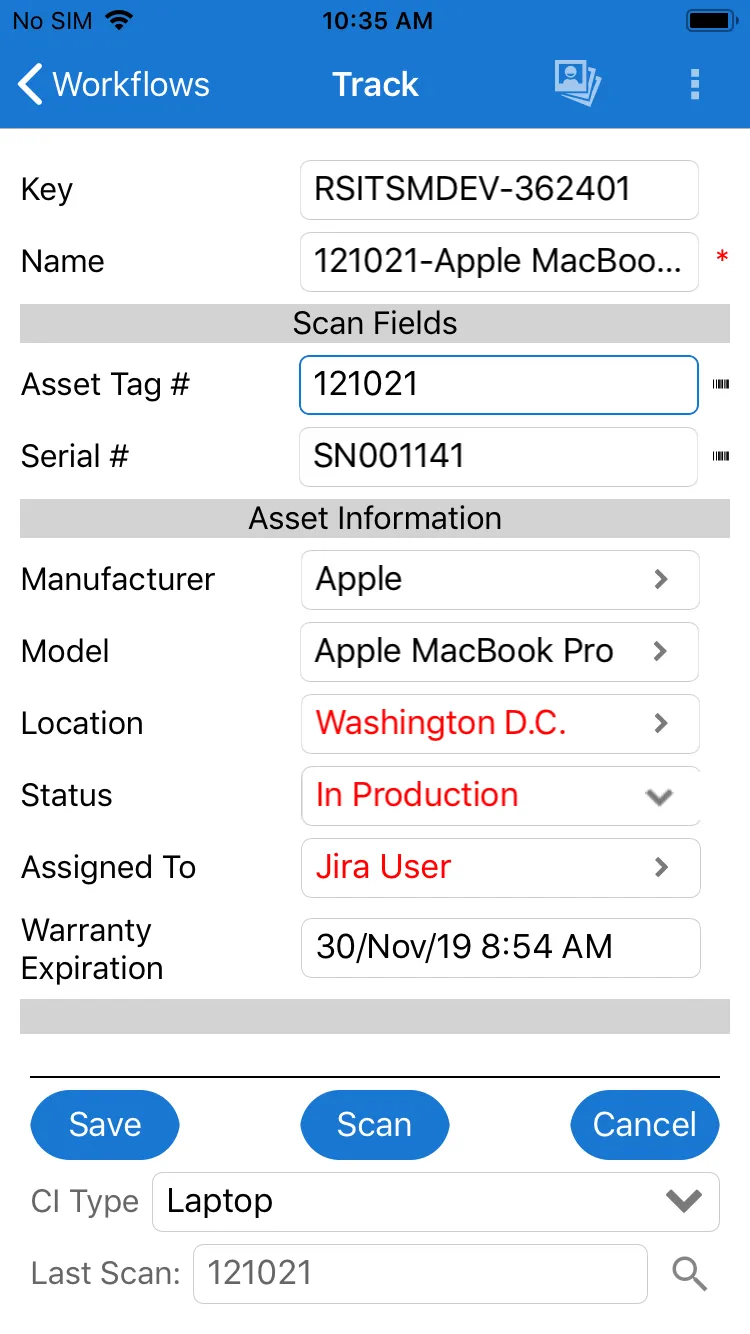Open the Manufacturer Apple picker
Image resolution: width=750 pixels, height=1334 pixels.
pyautogui.click(x=500, y=579)
